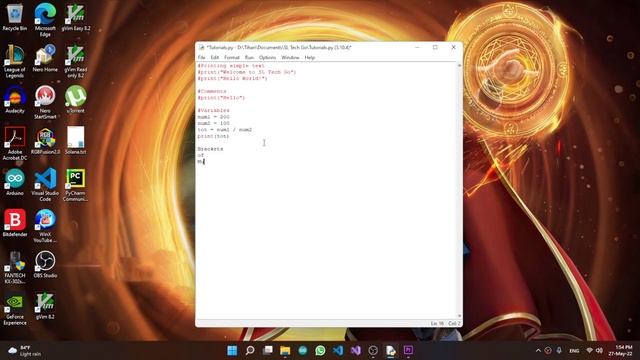Image resolution: width=640 pixels, height=360 pixels.
Task: Open the volume tray control
Action: click(599, 351)
